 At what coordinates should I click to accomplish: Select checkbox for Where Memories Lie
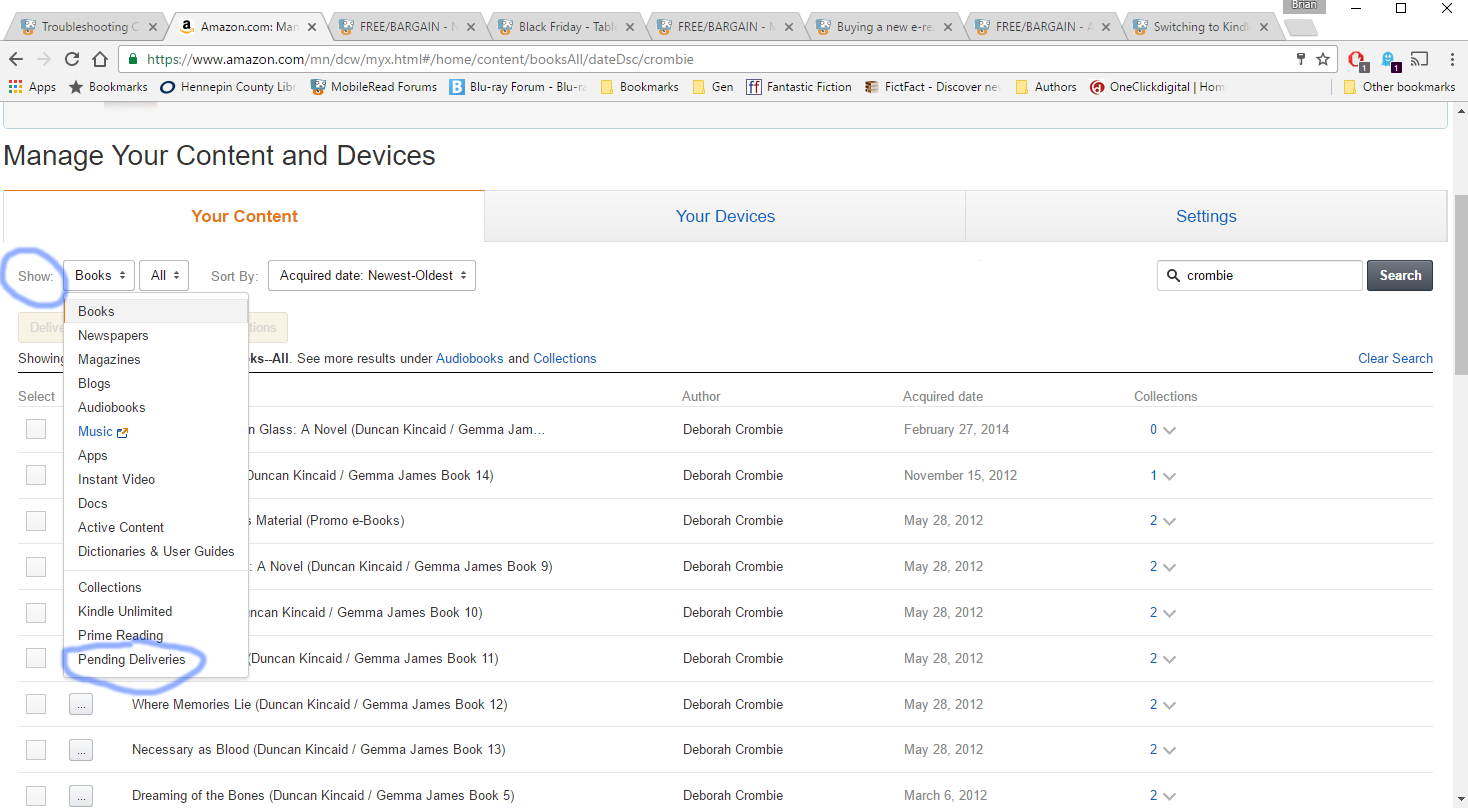(x=36, y=704)
